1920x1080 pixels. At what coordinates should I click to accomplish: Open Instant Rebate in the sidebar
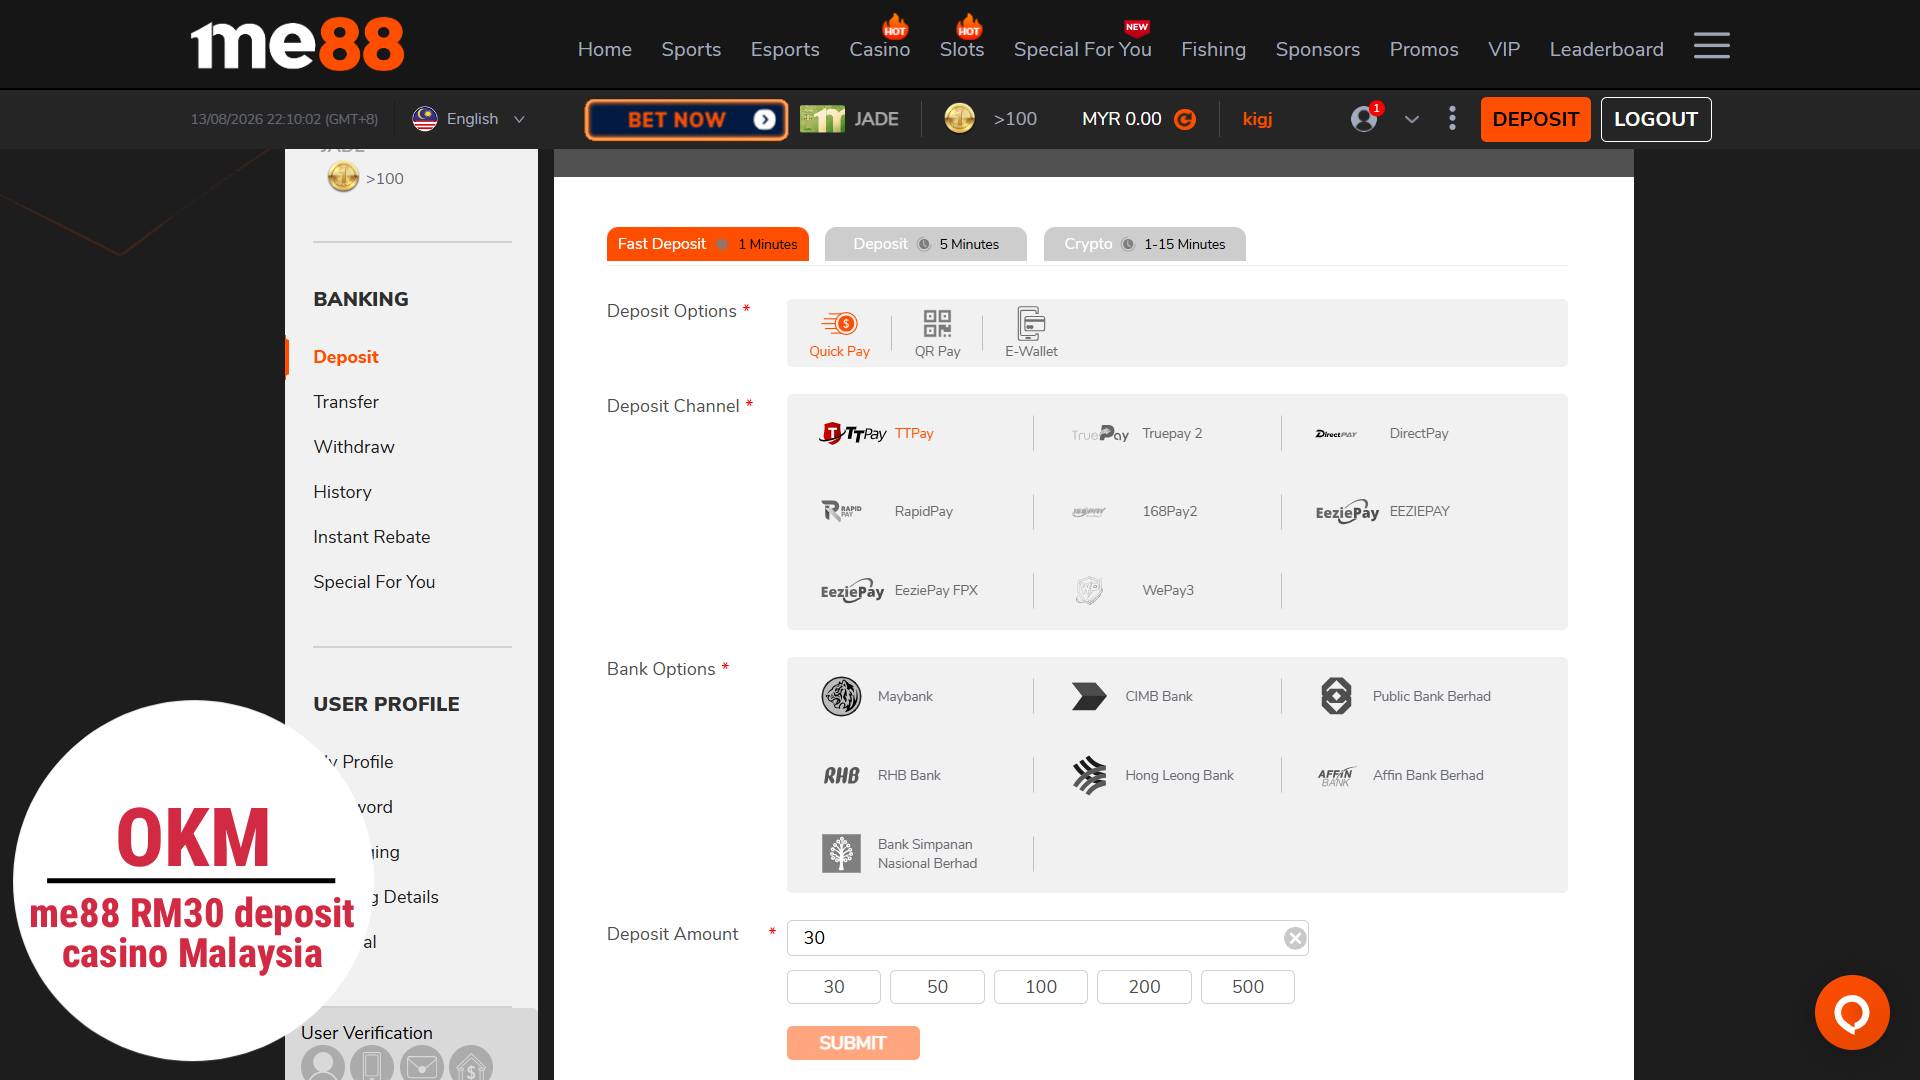(372, 537)
